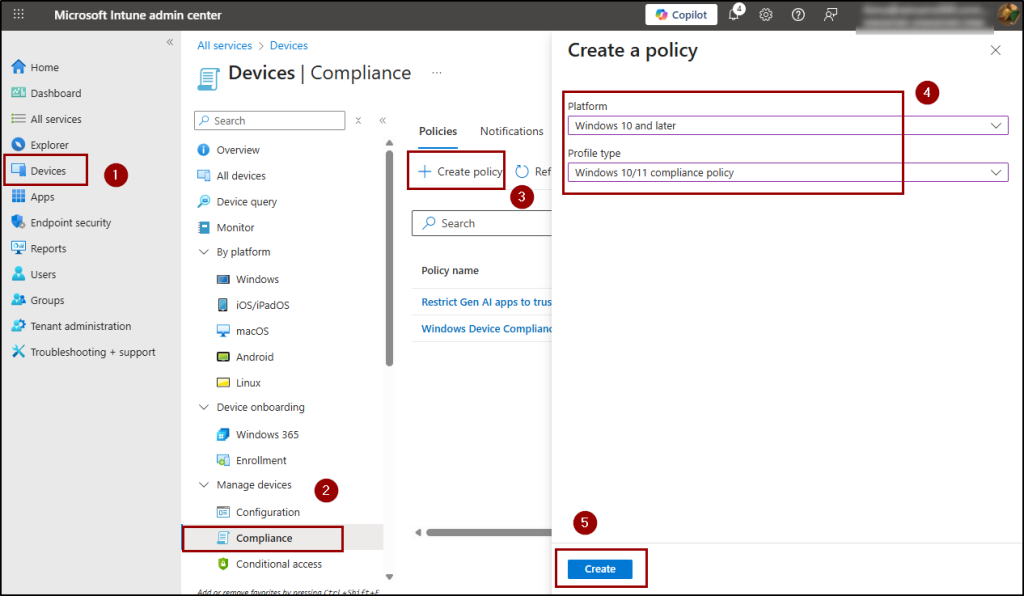Open the Copilot assistant
The height and width of the screenshot is (596, 1024).
681,14
